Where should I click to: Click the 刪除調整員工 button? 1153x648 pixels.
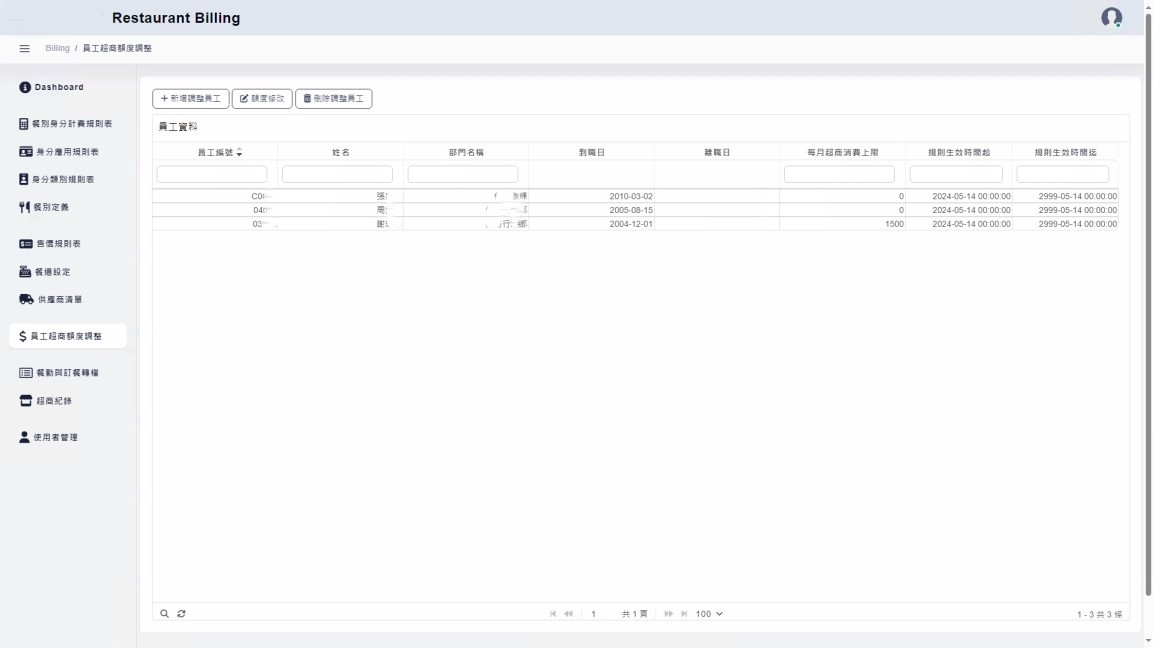334,99
